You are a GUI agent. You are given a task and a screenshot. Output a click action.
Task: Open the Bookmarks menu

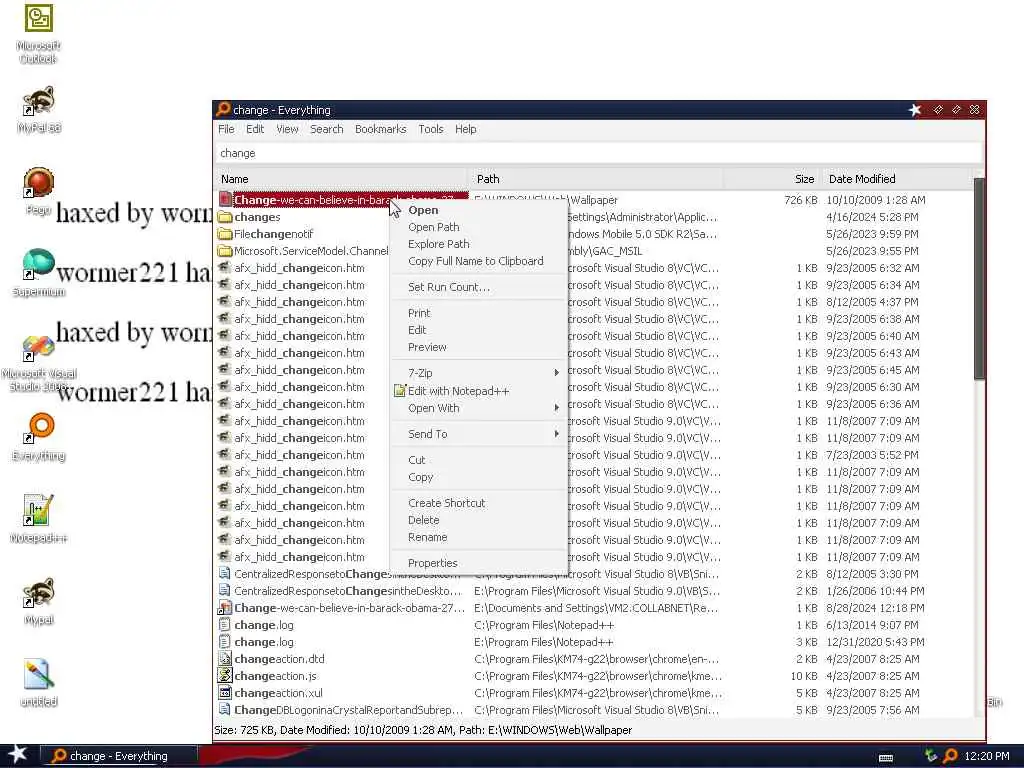tap(381, 129)
